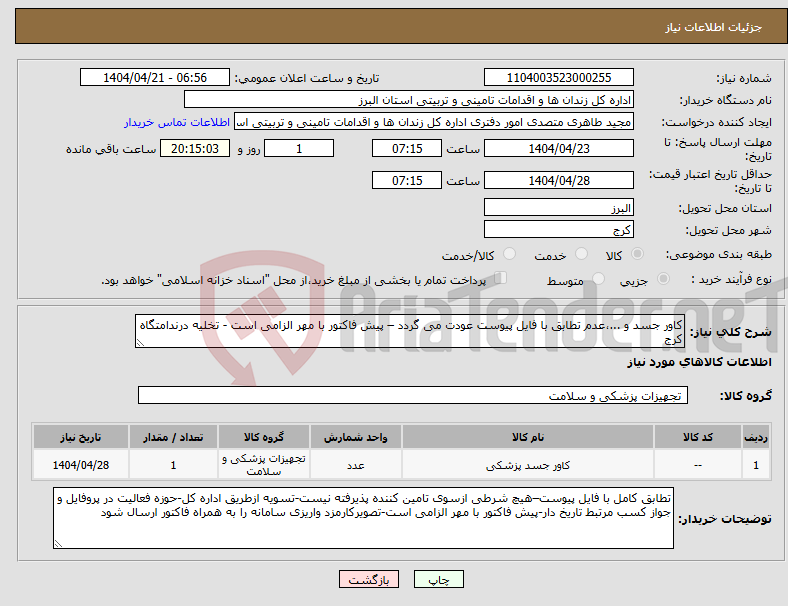Click the price validity time 07:15 field
This screenshot has width=788, height=606.
[407, 180]
